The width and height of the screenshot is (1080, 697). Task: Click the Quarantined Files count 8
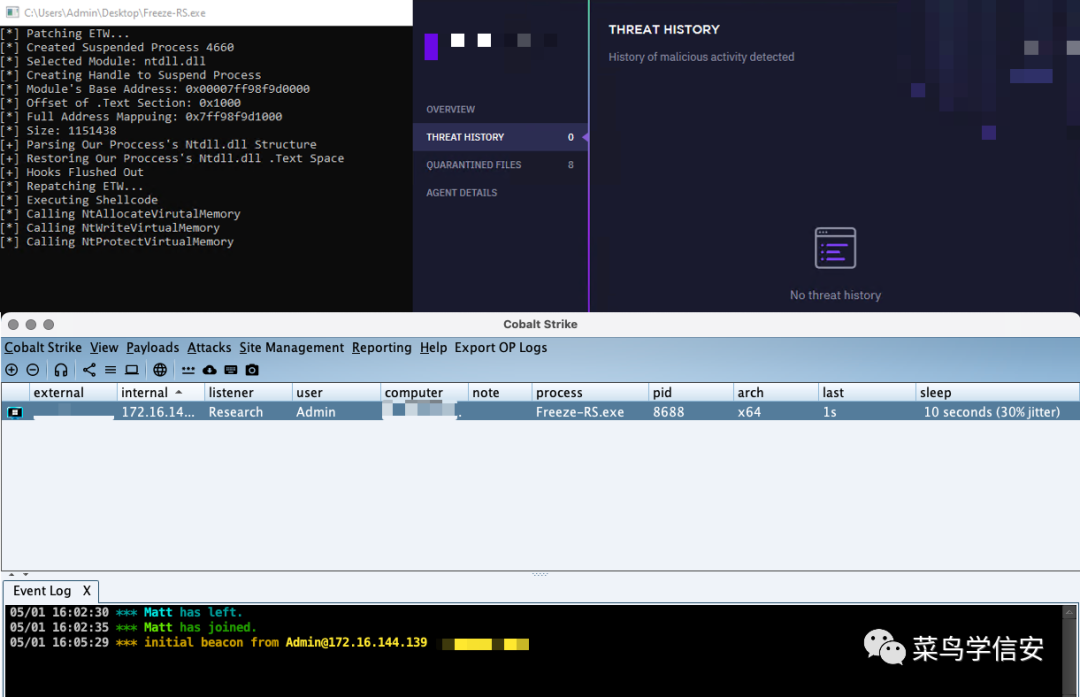coord(570,165)
